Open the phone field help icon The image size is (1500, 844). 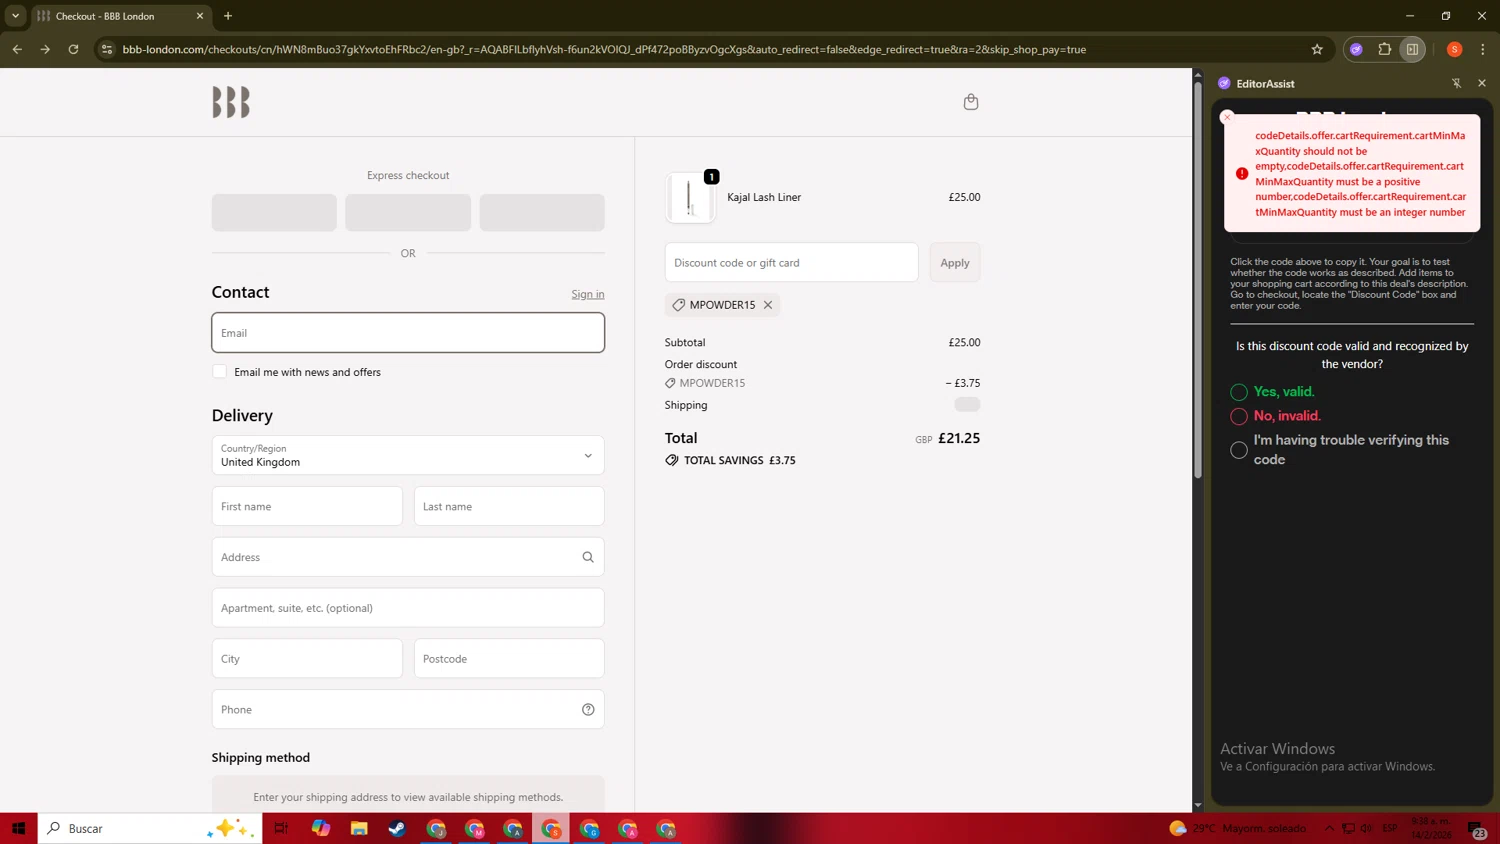point(588,710)
